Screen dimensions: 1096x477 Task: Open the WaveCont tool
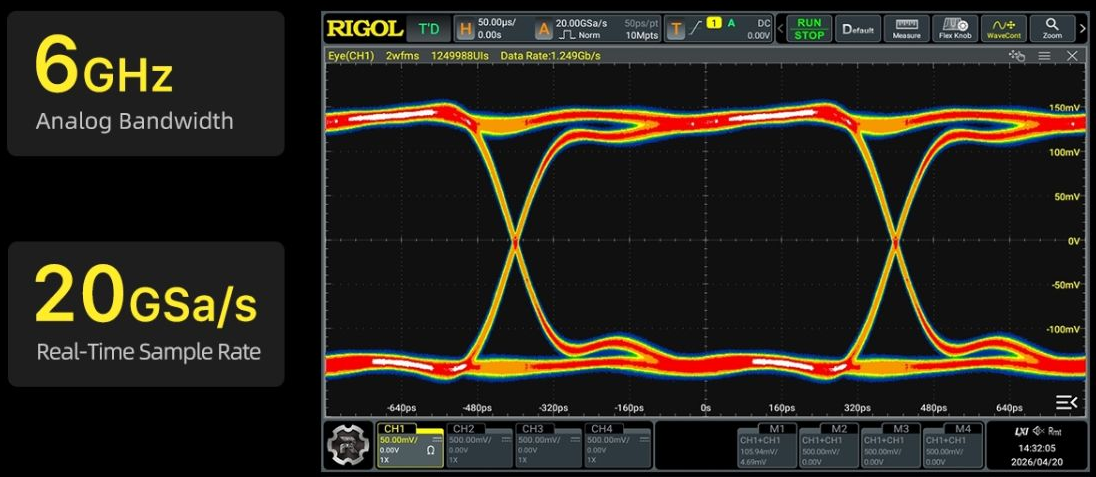(1004, 29)
